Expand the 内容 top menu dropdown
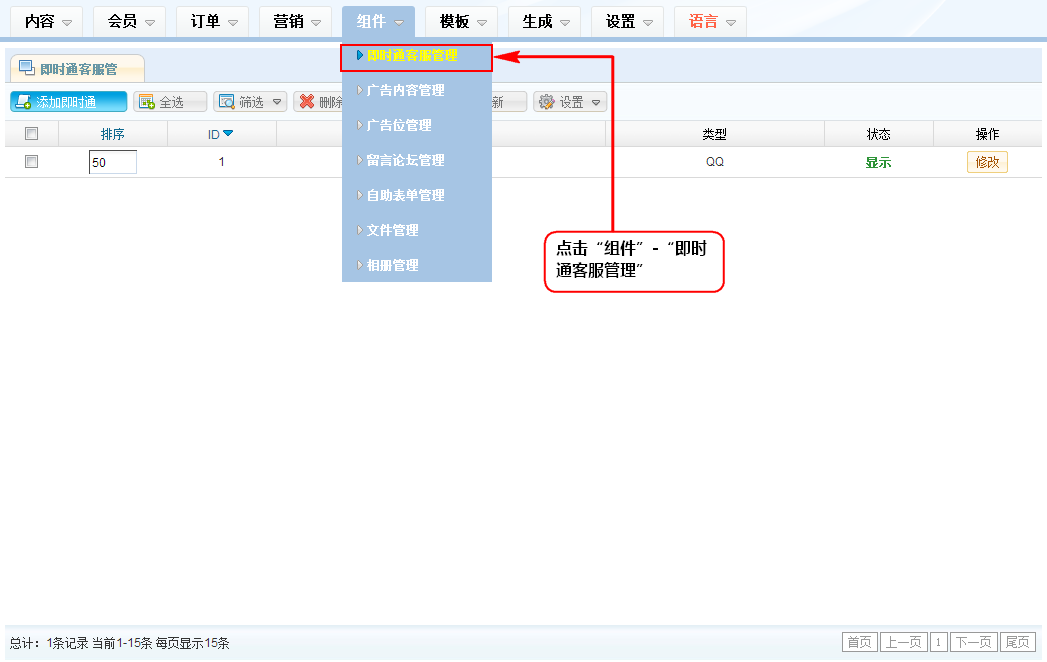Screen dimensions: 1047x662 click(x=67, y=22)
